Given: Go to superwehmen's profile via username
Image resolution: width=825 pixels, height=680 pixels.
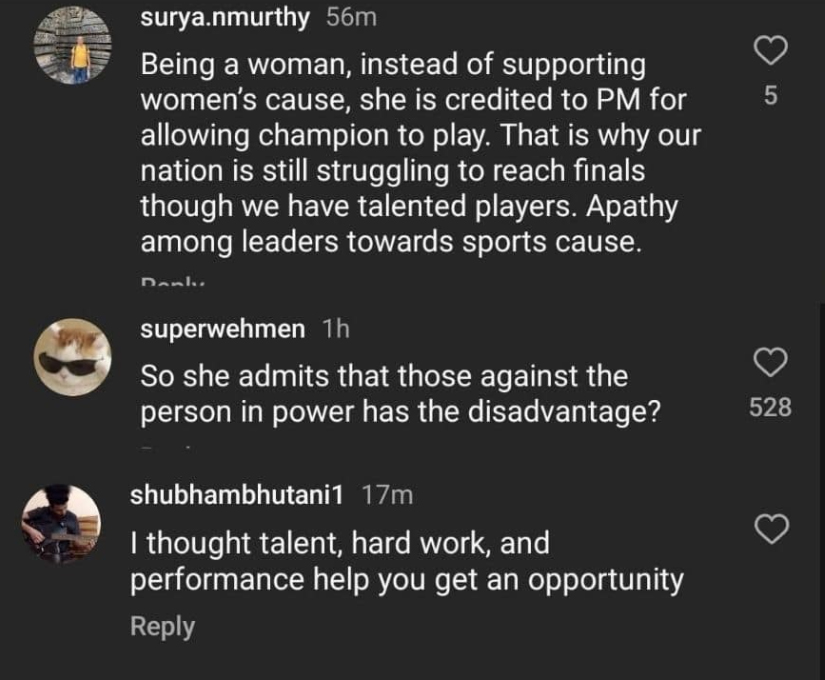Looking at the screenshot, I should point(224,327).
